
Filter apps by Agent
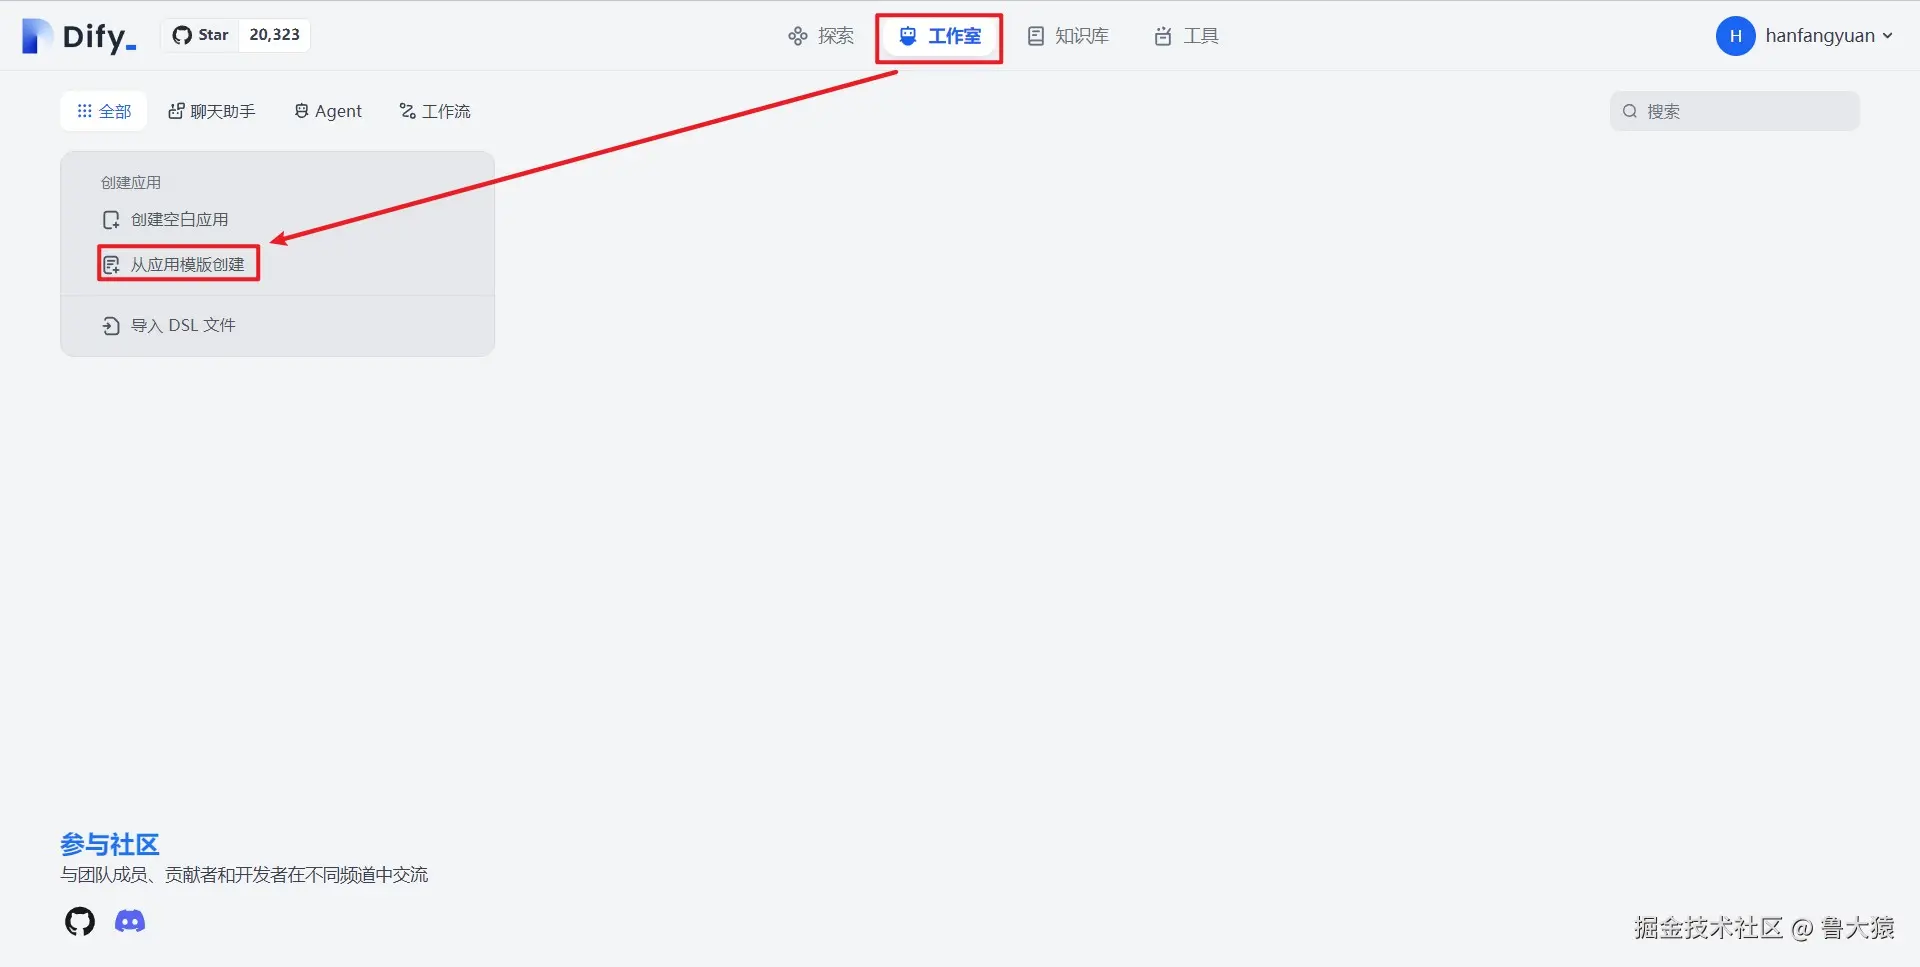coord(328,111)
